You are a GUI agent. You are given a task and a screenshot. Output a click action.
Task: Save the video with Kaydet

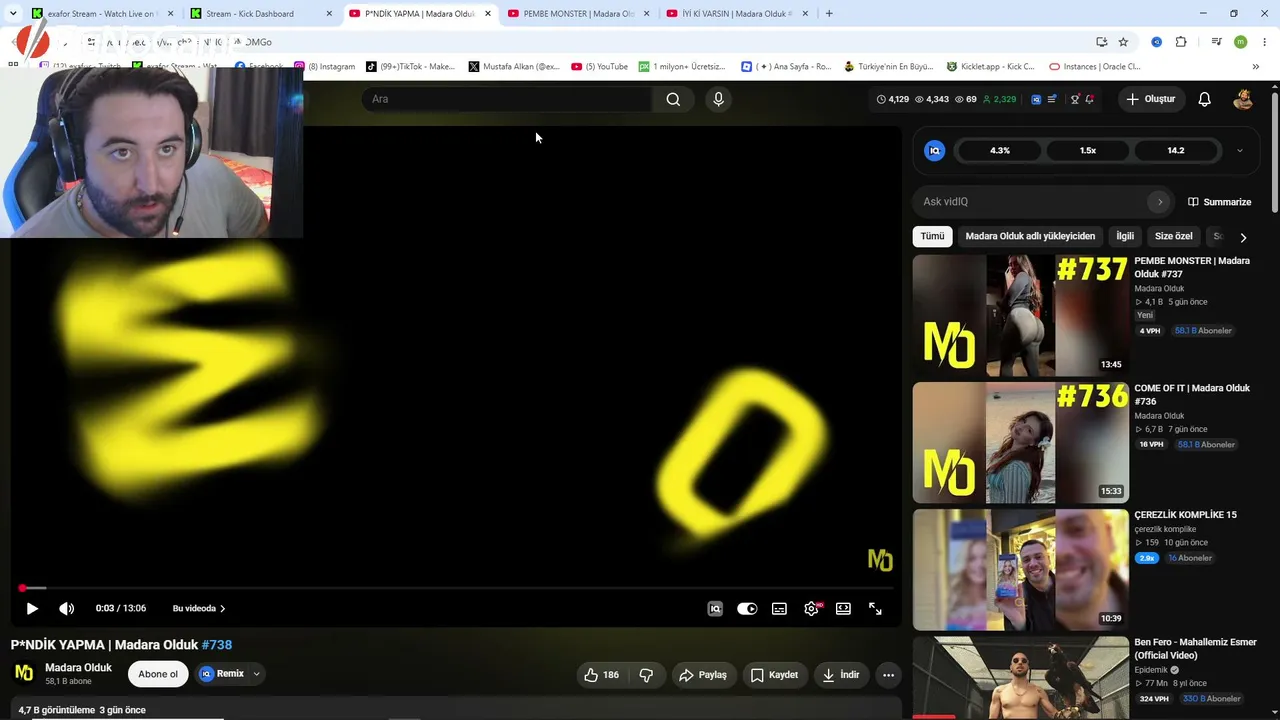(x=775, y=675)
